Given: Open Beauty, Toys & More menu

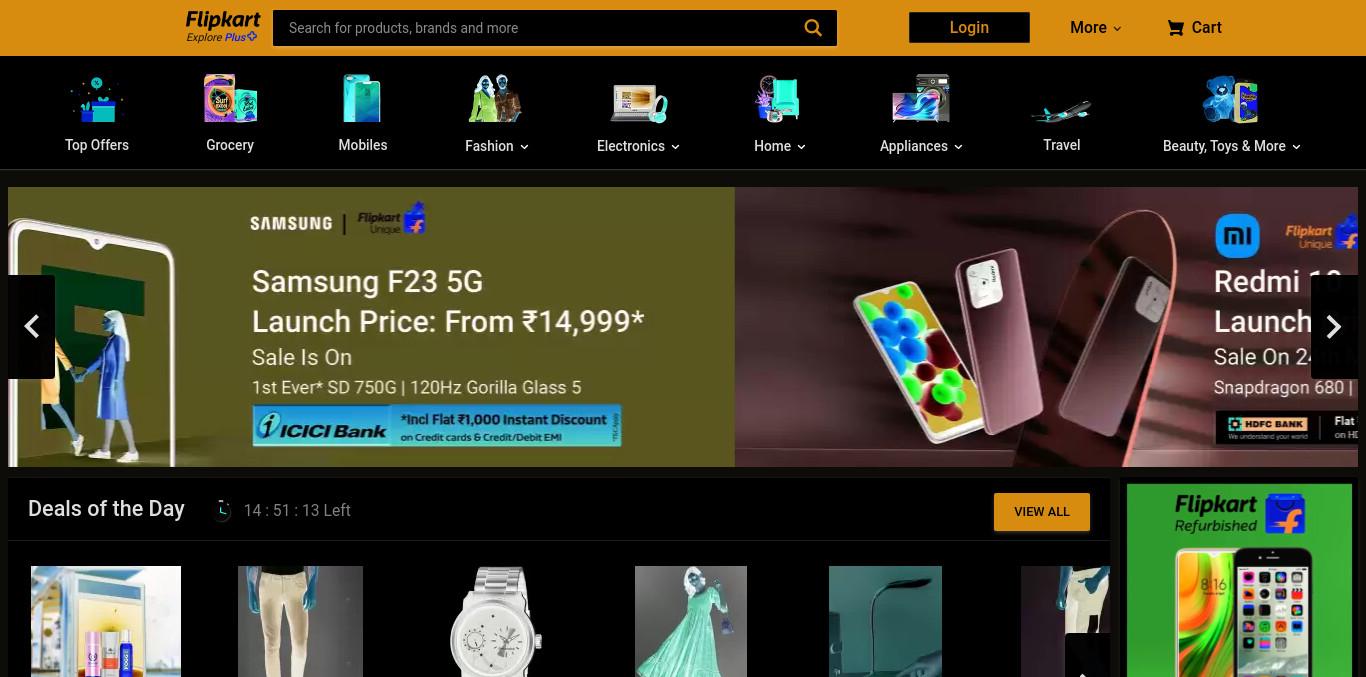Looking at the screenshot, I should pos(1232,146).
